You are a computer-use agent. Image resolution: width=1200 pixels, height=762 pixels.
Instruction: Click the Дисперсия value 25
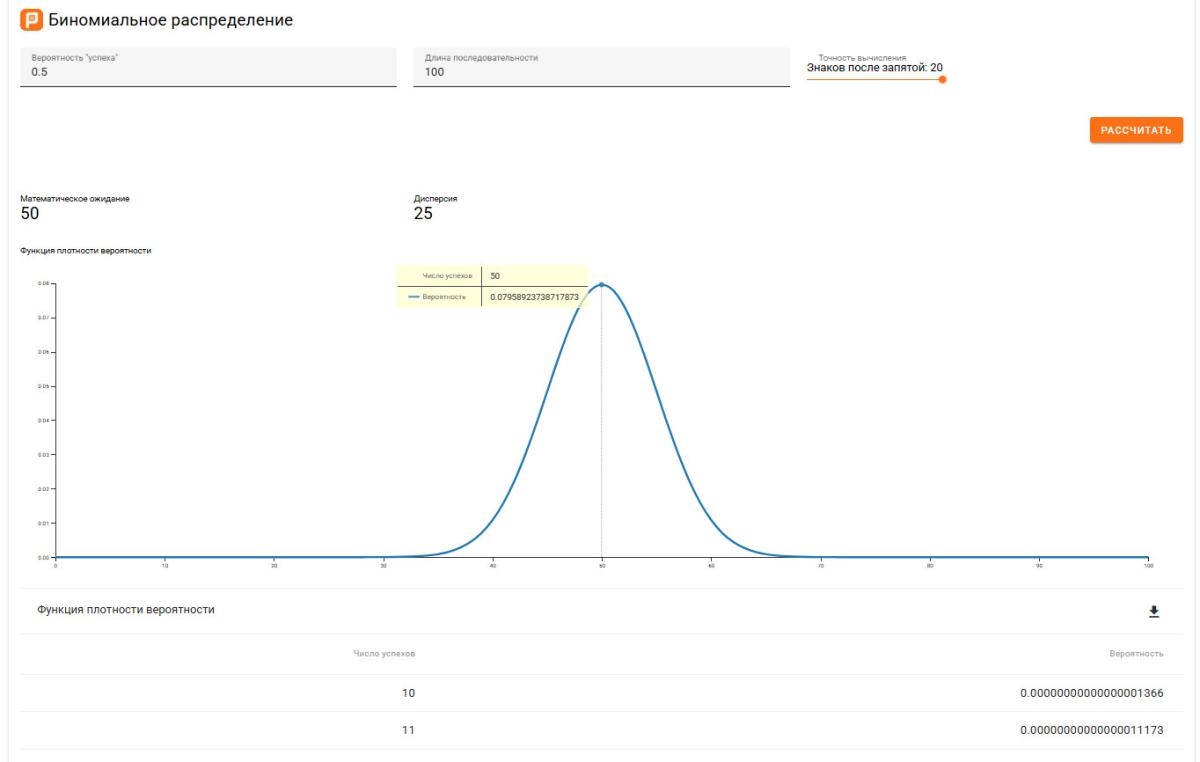(x=423, y=212)
